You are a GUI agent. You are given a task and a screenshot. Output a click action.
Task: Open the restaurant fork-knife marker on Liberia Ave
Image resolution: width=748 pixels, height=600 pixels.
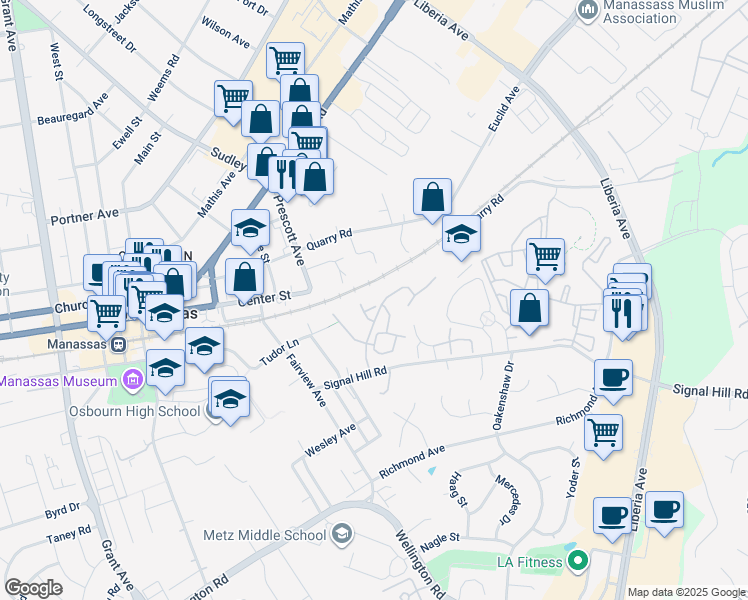pyautogui.click(x=623, y=314)
